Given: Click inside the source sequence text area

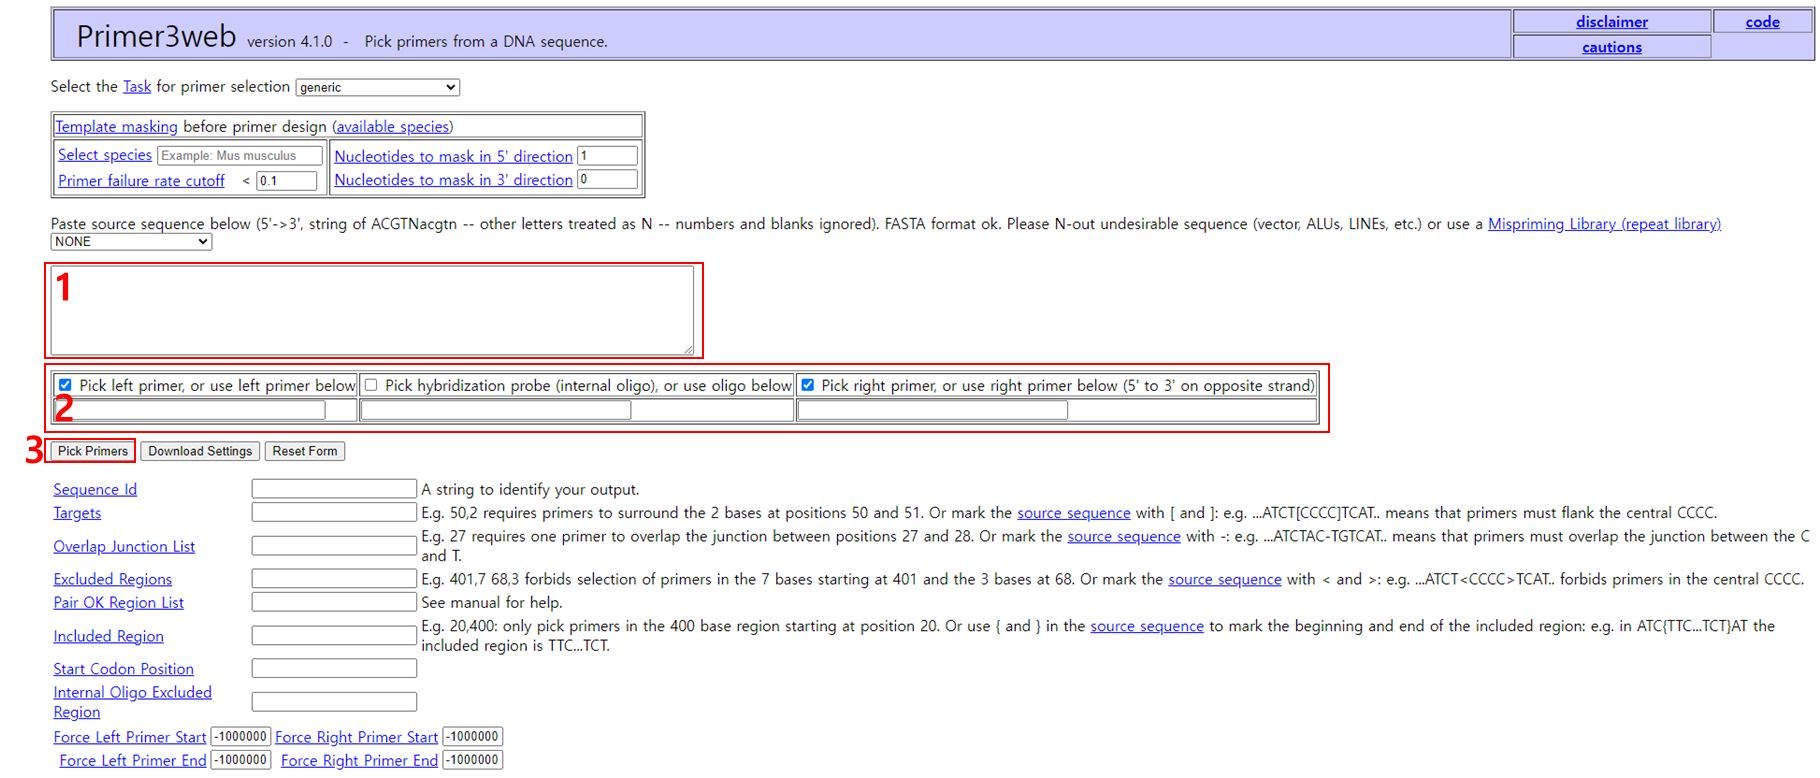Looking at the screenshot, I should tap(372, 310).
